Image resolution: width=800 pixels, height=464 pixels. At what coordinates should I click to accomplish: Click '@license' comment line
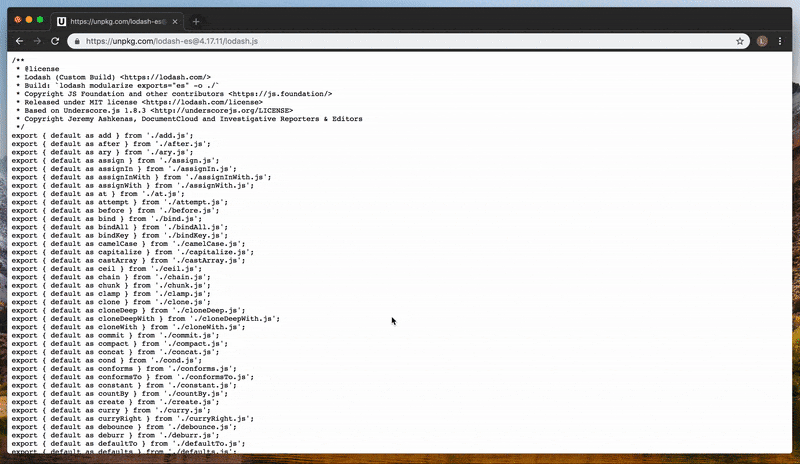(x=37, y=69)
